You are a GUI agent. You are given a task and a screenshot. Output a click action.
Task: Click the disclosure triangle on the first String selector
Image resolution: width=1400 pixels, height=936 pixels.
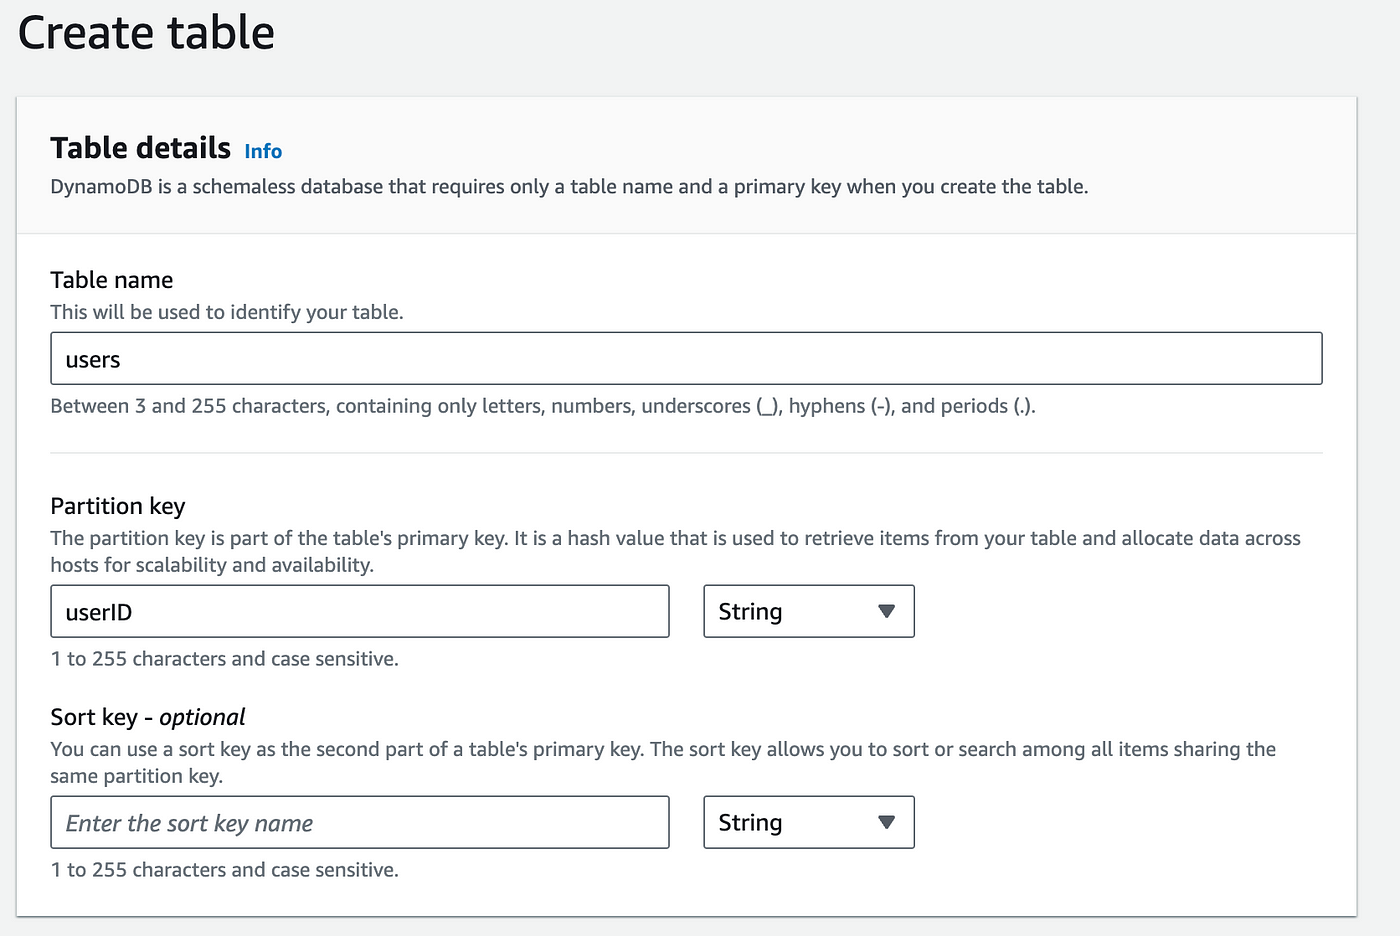(886, 611)
